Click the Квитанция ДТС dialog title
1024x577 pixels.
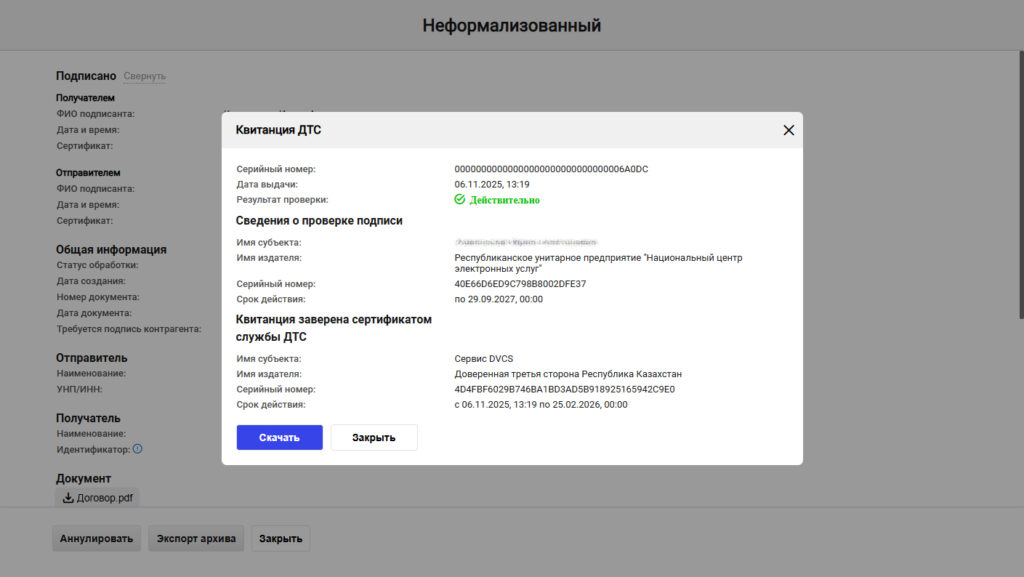coord(278,130)
